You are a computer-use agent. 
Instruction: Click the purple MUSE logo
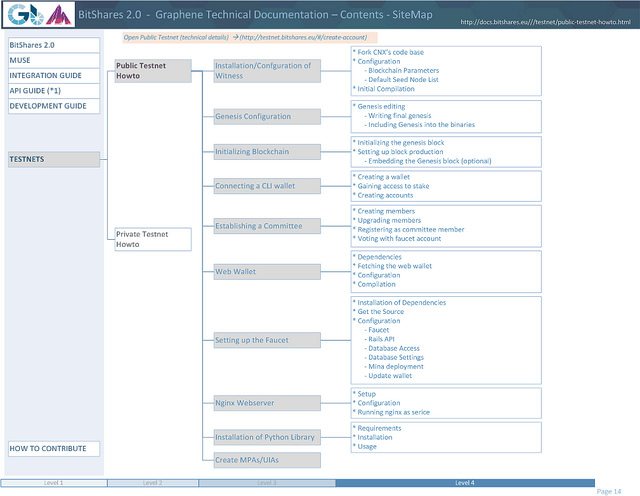click(x=58, y=15)
